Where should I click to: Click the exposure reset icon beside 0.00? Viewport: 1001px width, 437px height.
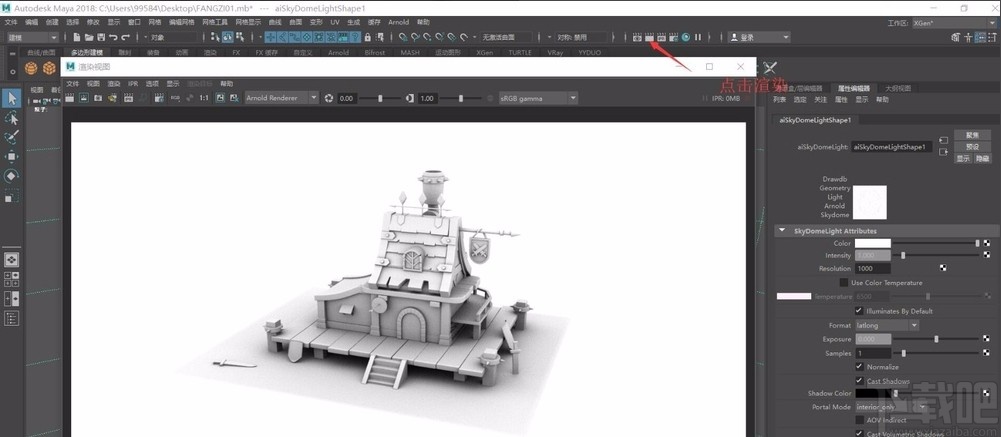tap(329, 98)
